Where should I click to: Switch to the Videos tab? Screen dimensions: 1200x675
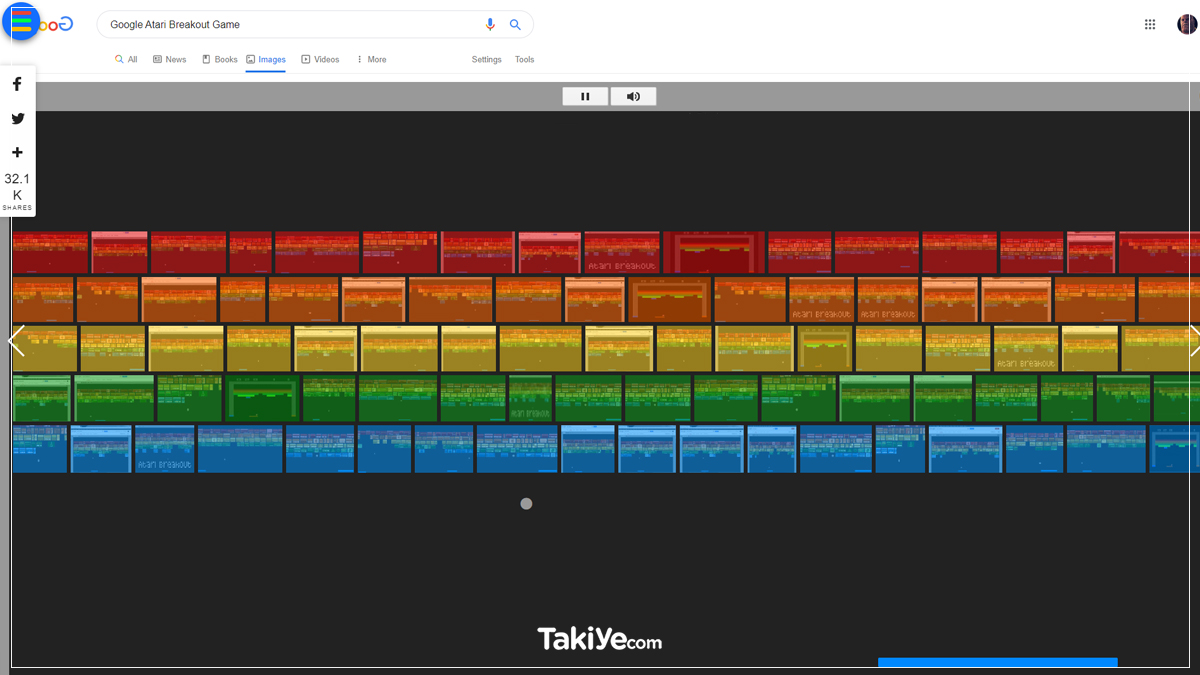[x=320, y=60]
